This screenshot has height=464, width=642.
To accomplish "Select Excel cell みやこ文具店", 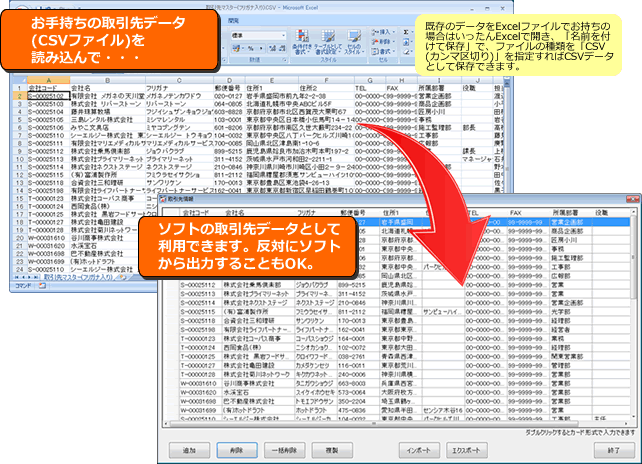I will [x=108, y=127].
